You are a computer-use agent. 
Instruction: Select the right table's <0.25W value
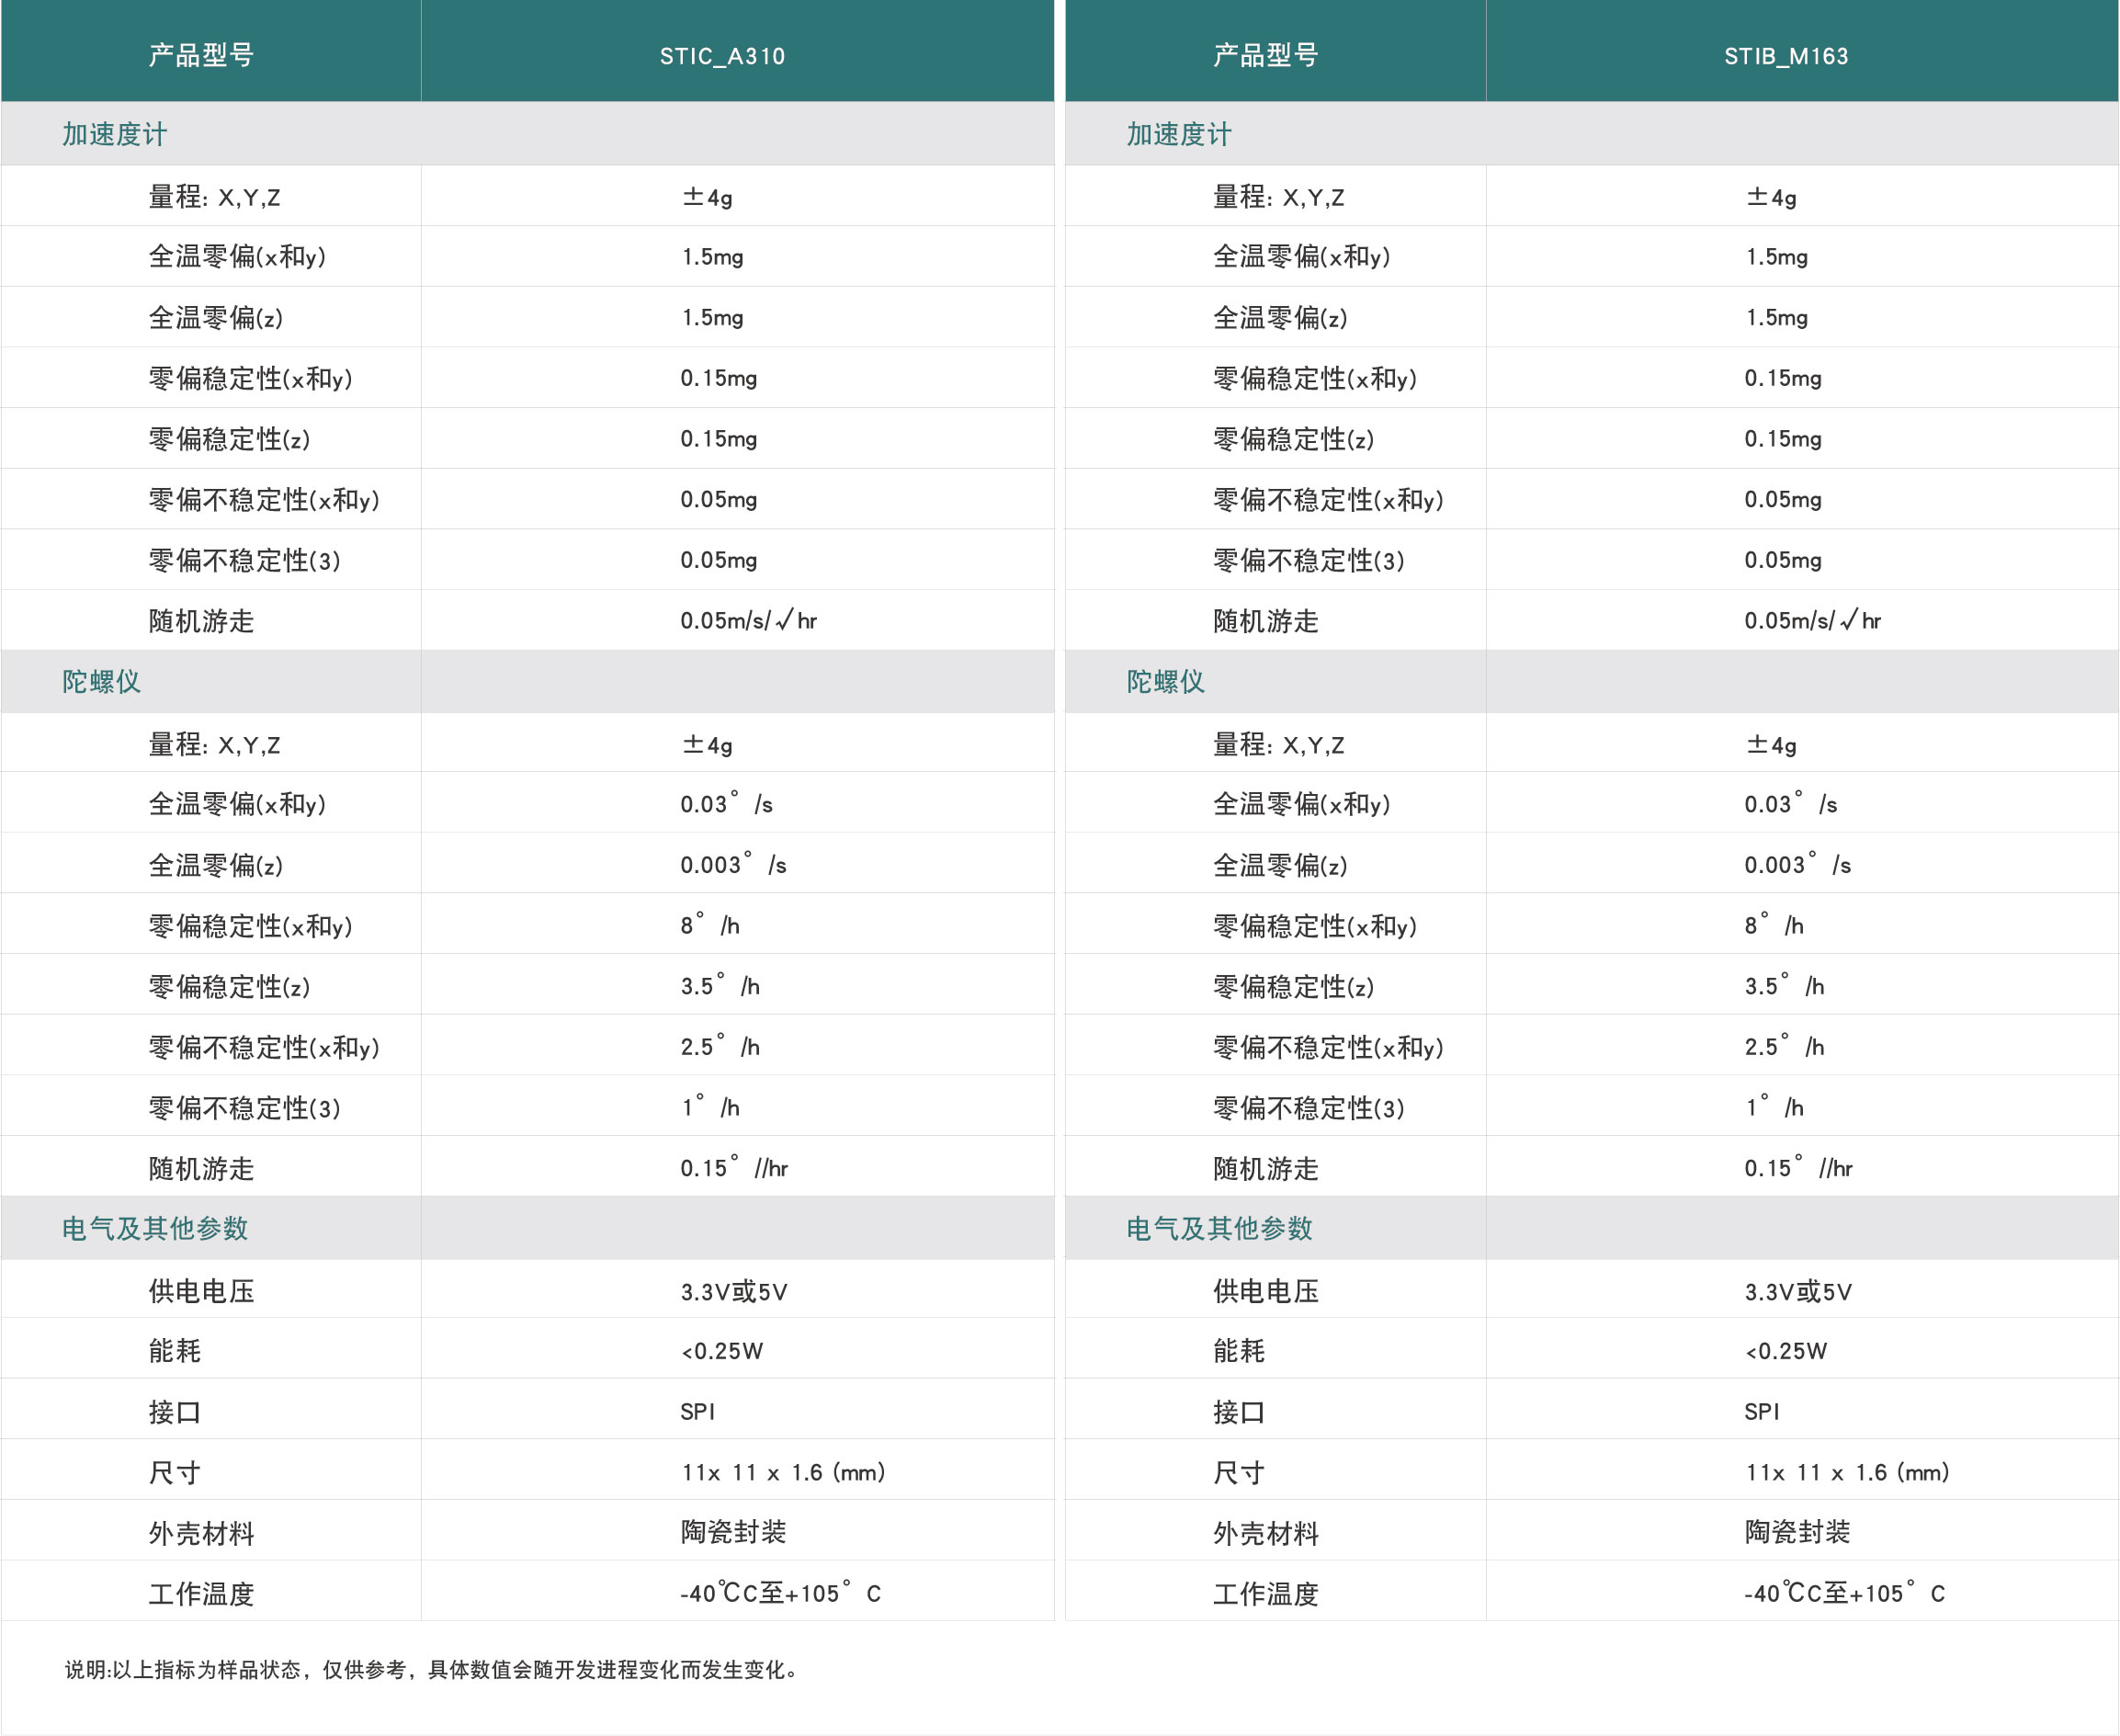point(1785,1351)
